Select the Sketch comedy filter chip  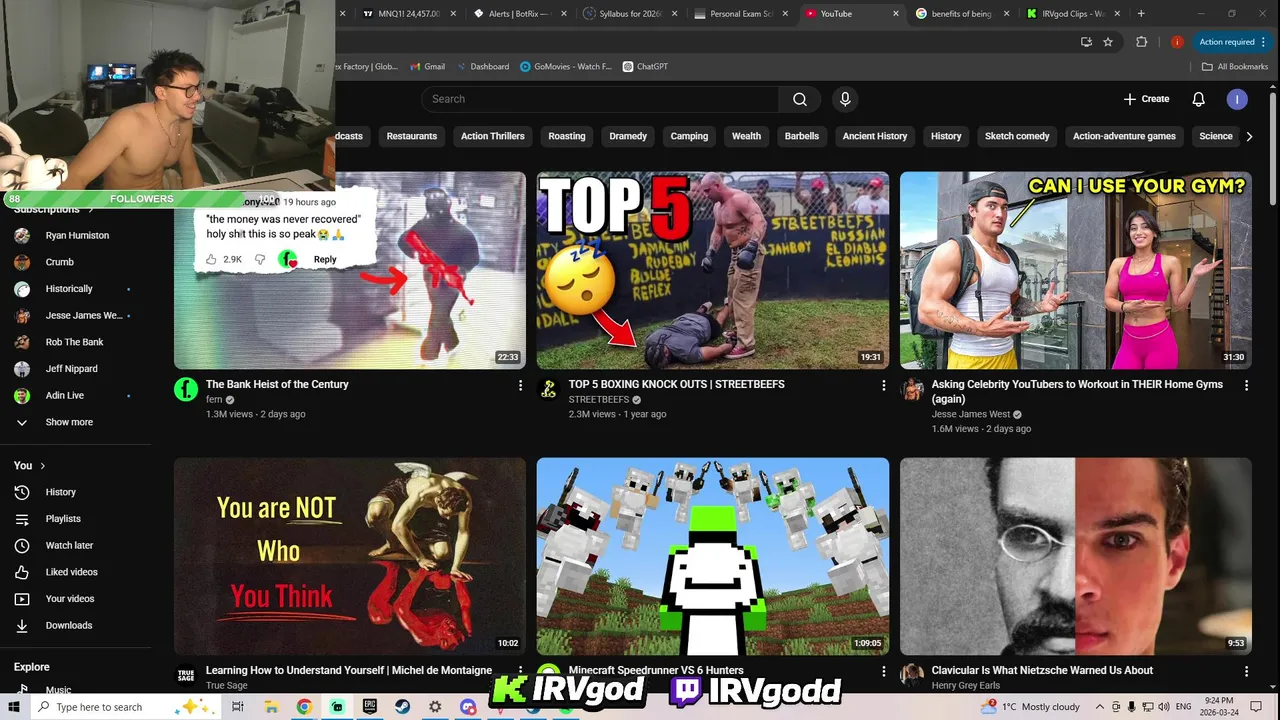1017,136
